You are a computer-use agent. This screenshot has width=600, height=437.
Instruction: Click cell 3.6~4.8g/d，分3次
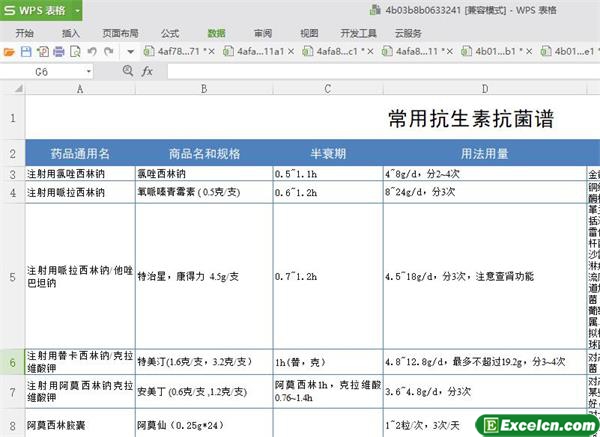pos(485,392)
